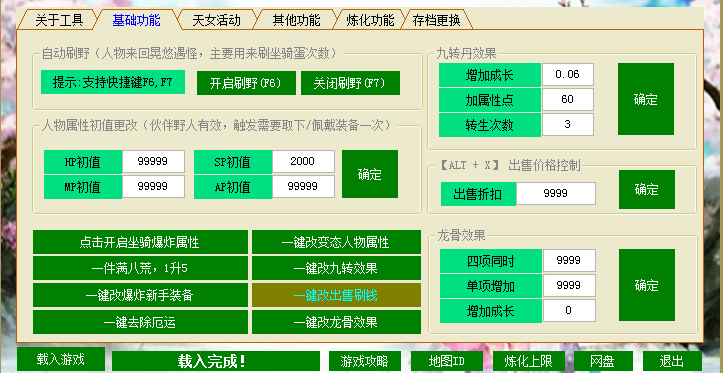This screenshot has height=373, width=723.
Task: Click the 开启刷野(F6) button
Action: (246, 83)
